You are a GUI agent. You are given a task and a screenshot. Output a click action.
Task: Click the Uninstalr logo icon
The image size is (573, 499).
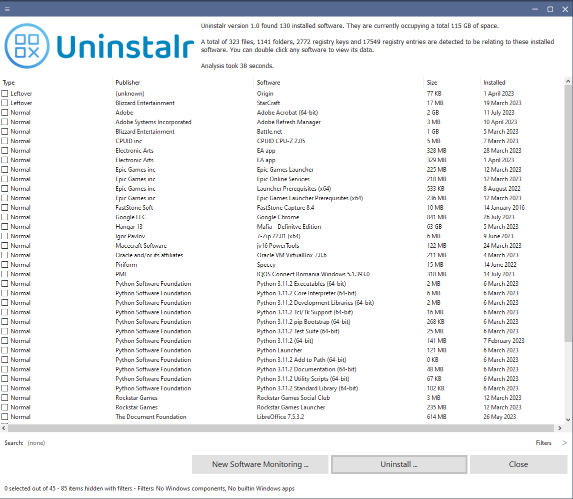coord(27,46)
